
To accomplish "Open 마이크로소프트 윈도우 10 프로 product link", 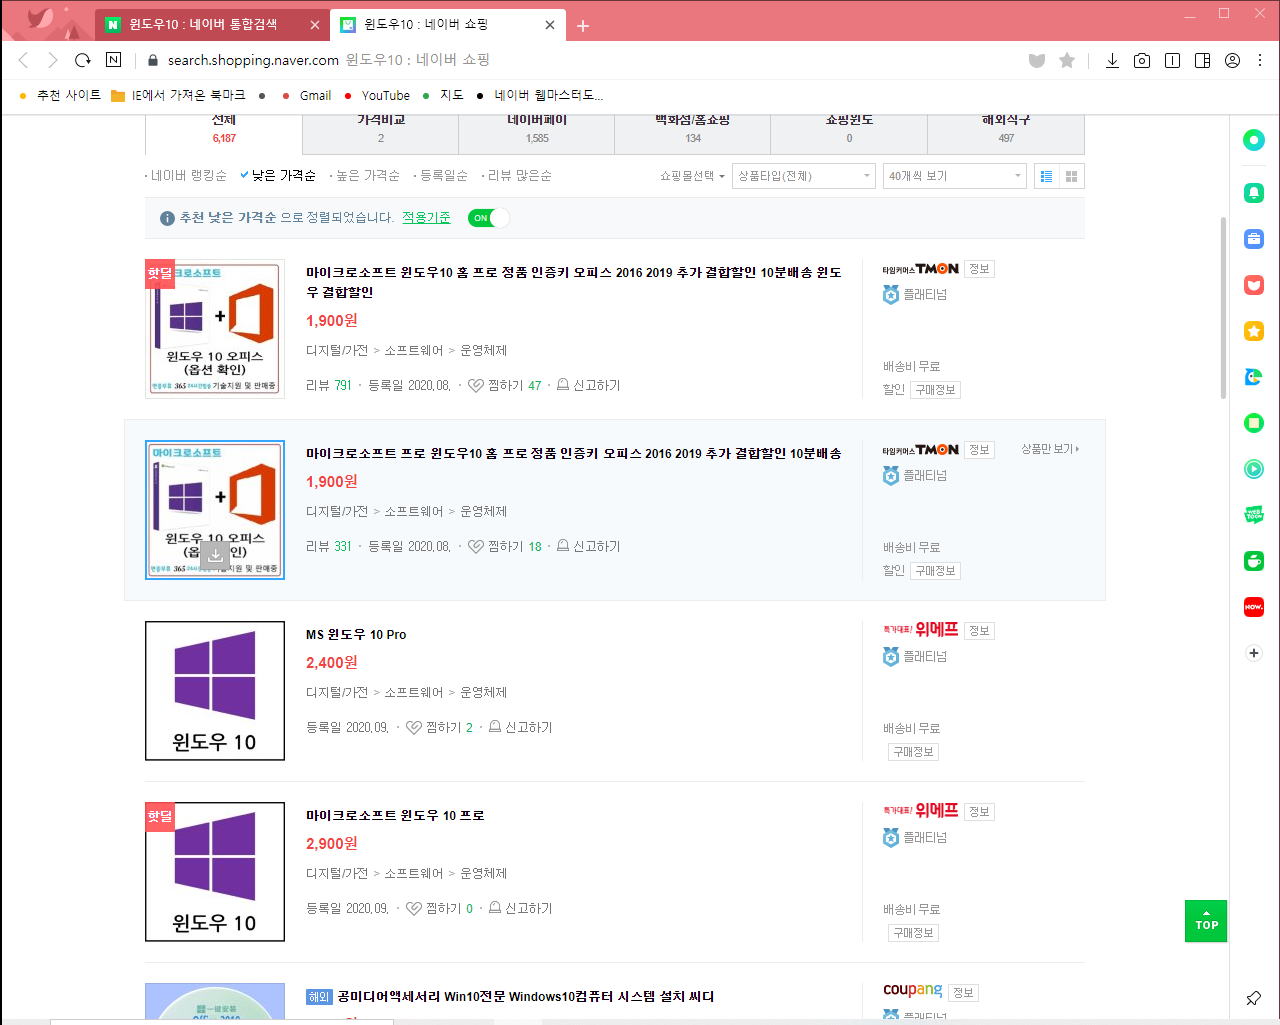I will coord(395,815).
